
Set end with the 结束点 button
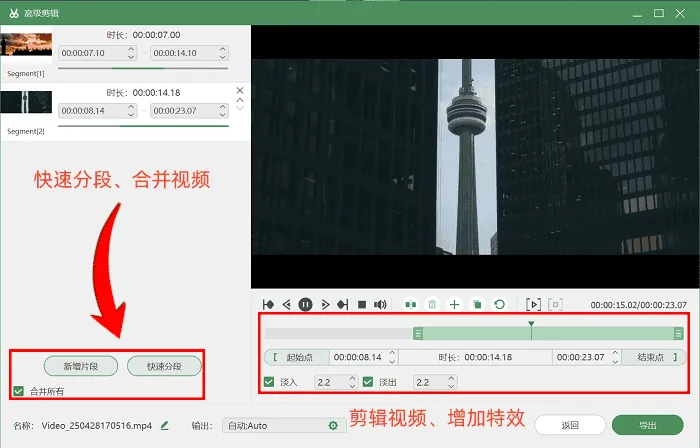pyautogui.click(x=654, y=357)
